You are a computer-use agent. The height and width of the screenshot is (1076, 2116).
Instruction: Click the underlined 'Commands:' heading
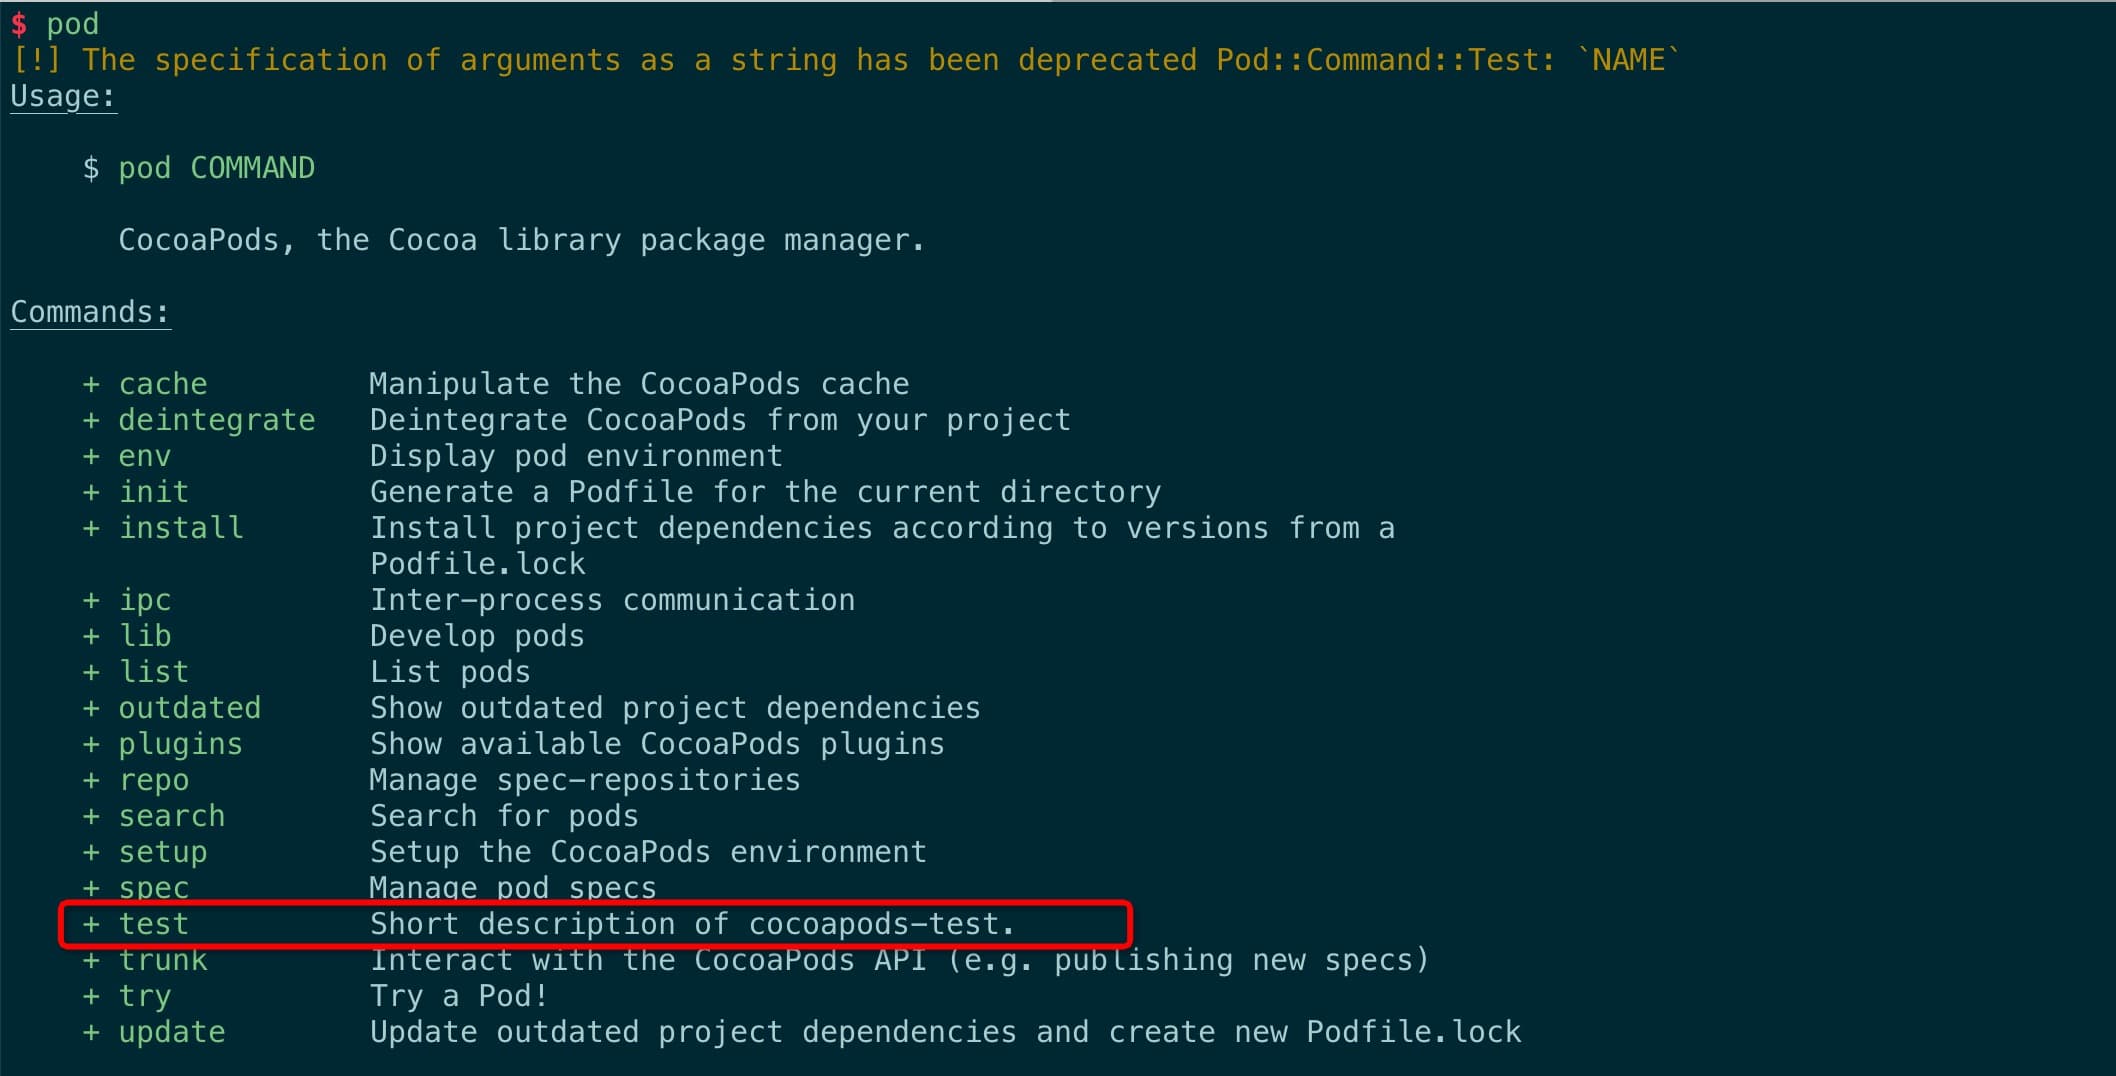pyautogui.click(x=89, y=312)
